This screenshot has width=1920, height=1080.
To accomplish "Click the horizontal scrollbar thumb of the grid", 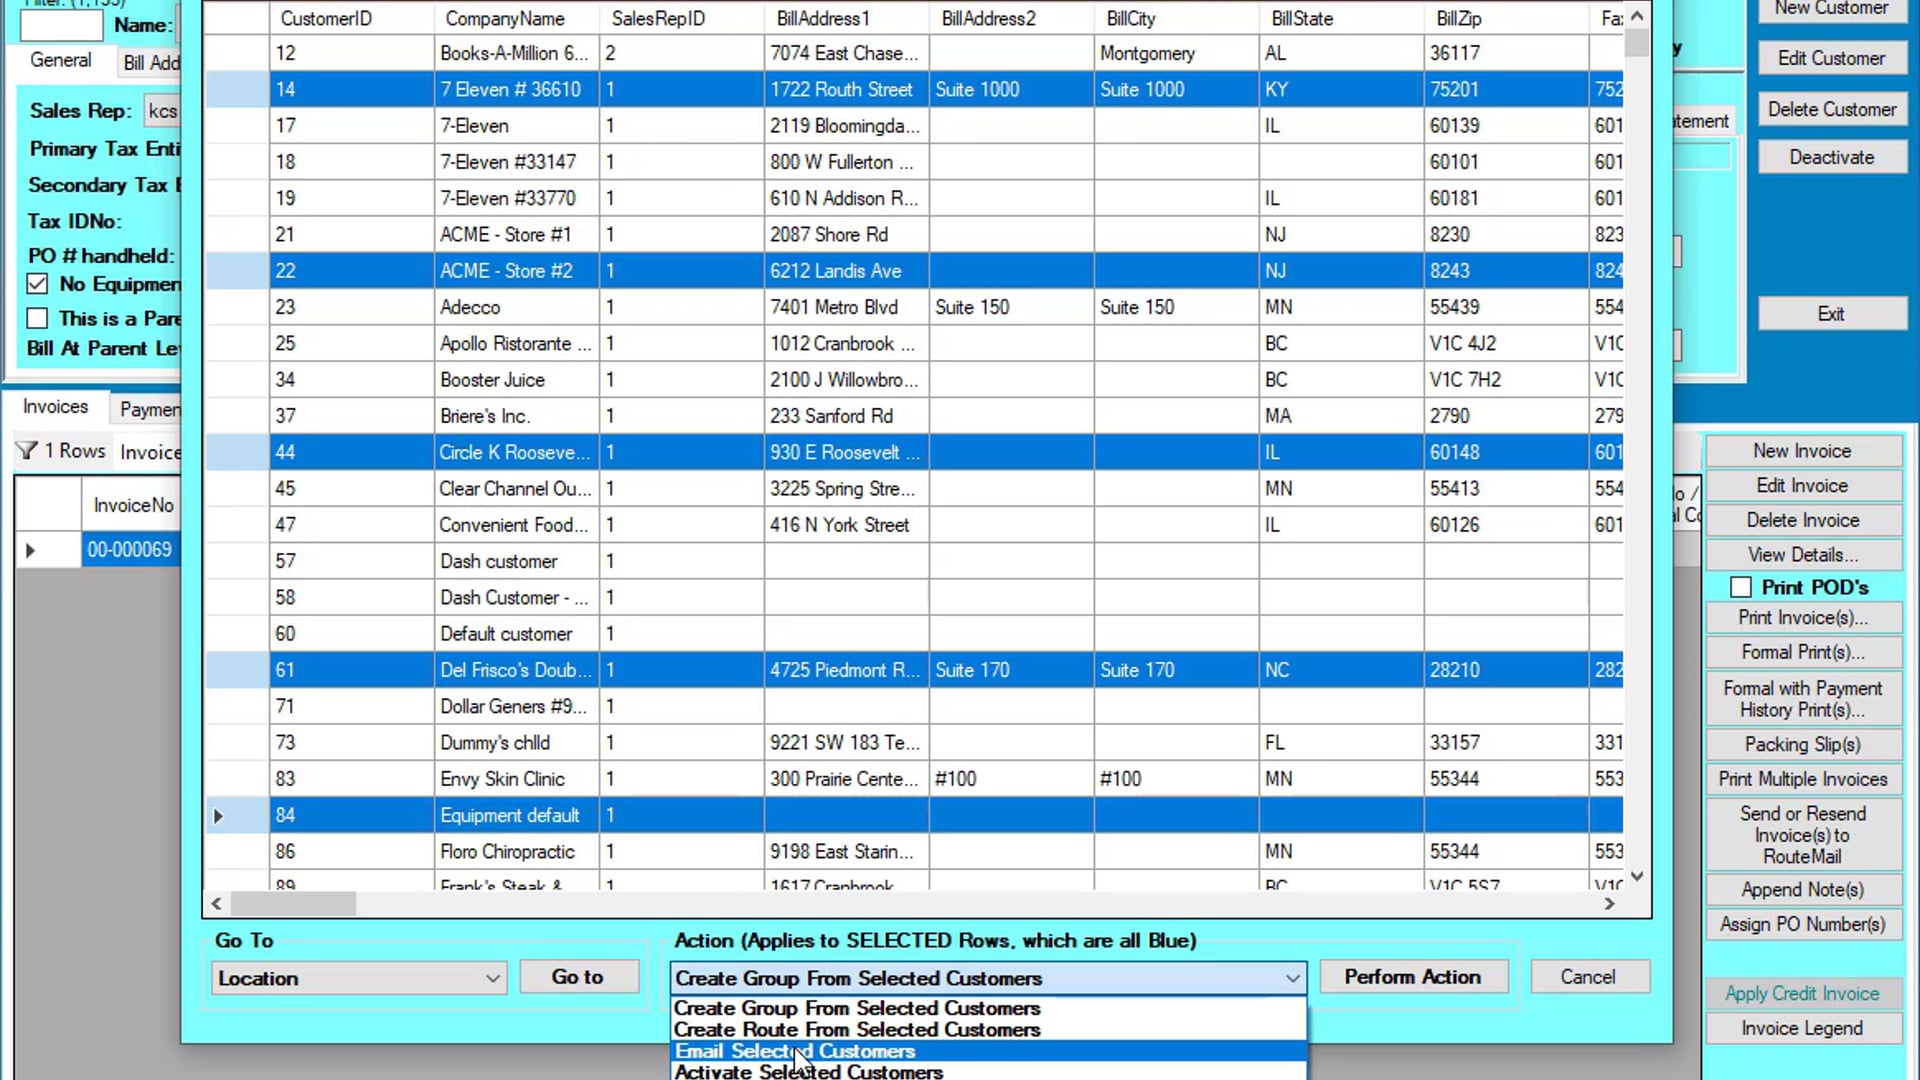I will tap(294, 904).
